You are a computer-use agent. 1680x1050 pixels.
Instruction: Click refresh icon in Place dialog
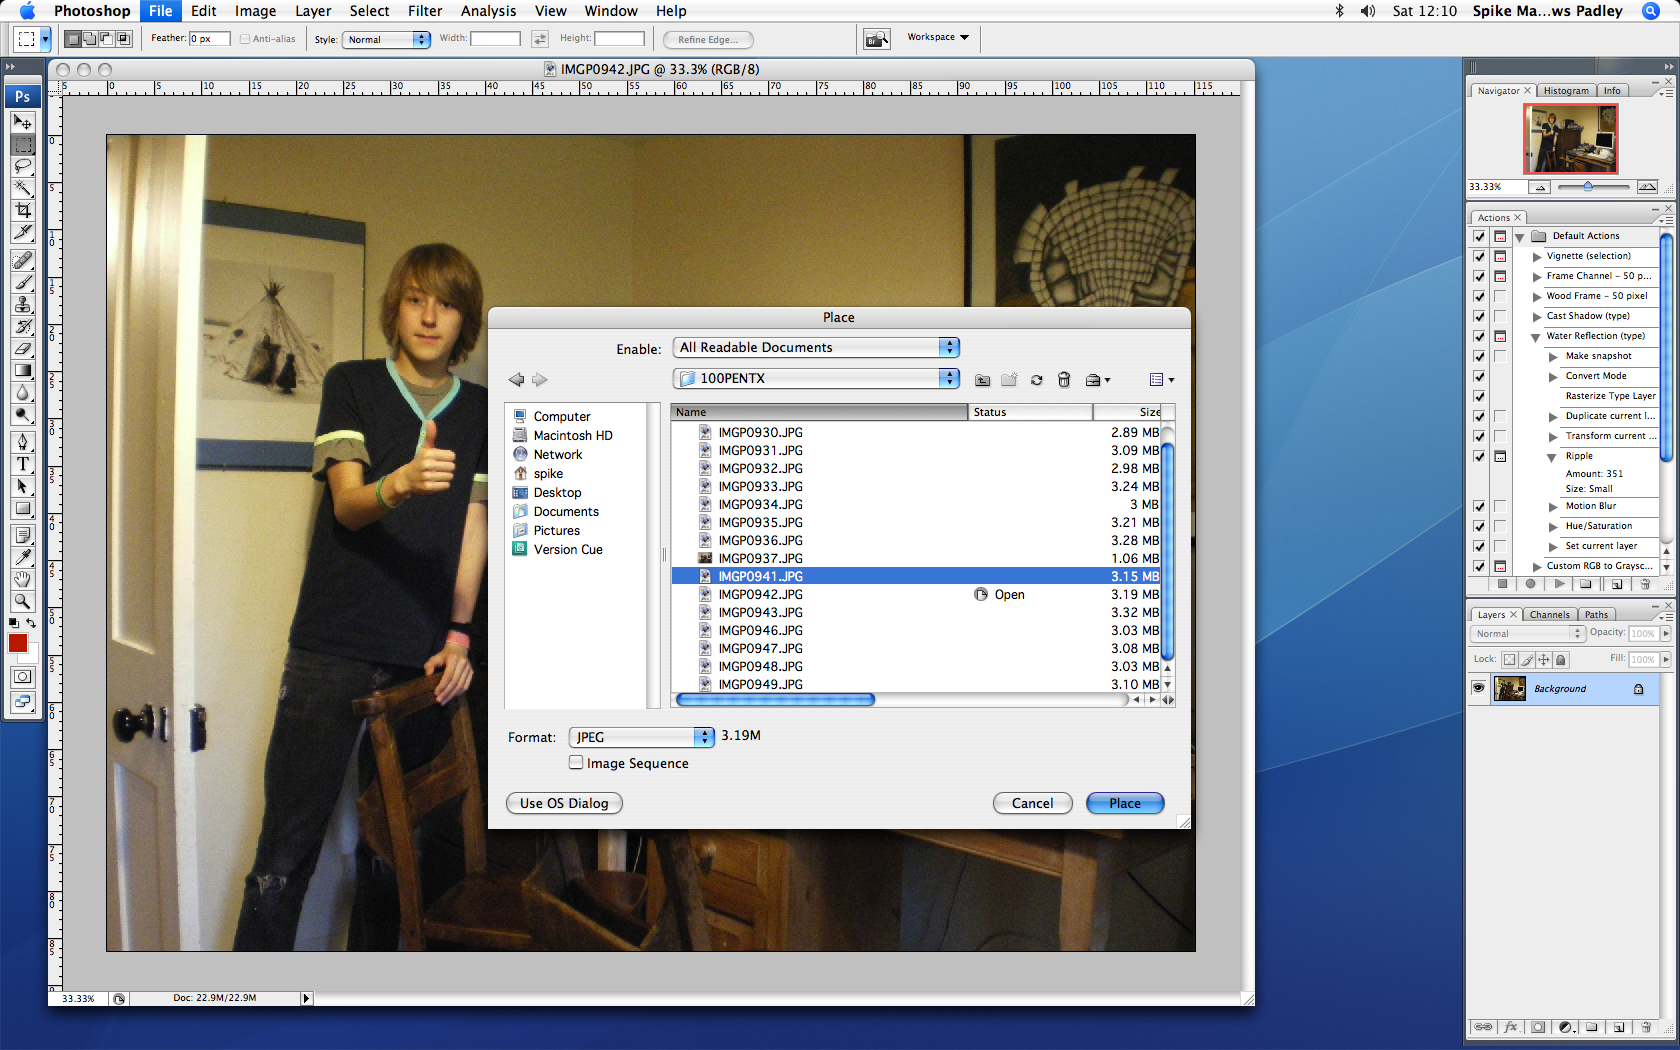pyautogui.click(x=1036, y=380)
